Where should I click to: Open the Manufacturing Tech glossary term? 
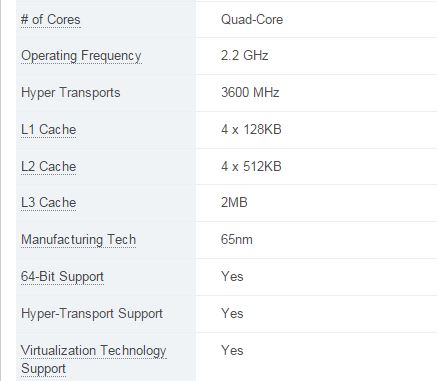coord(79,240)
